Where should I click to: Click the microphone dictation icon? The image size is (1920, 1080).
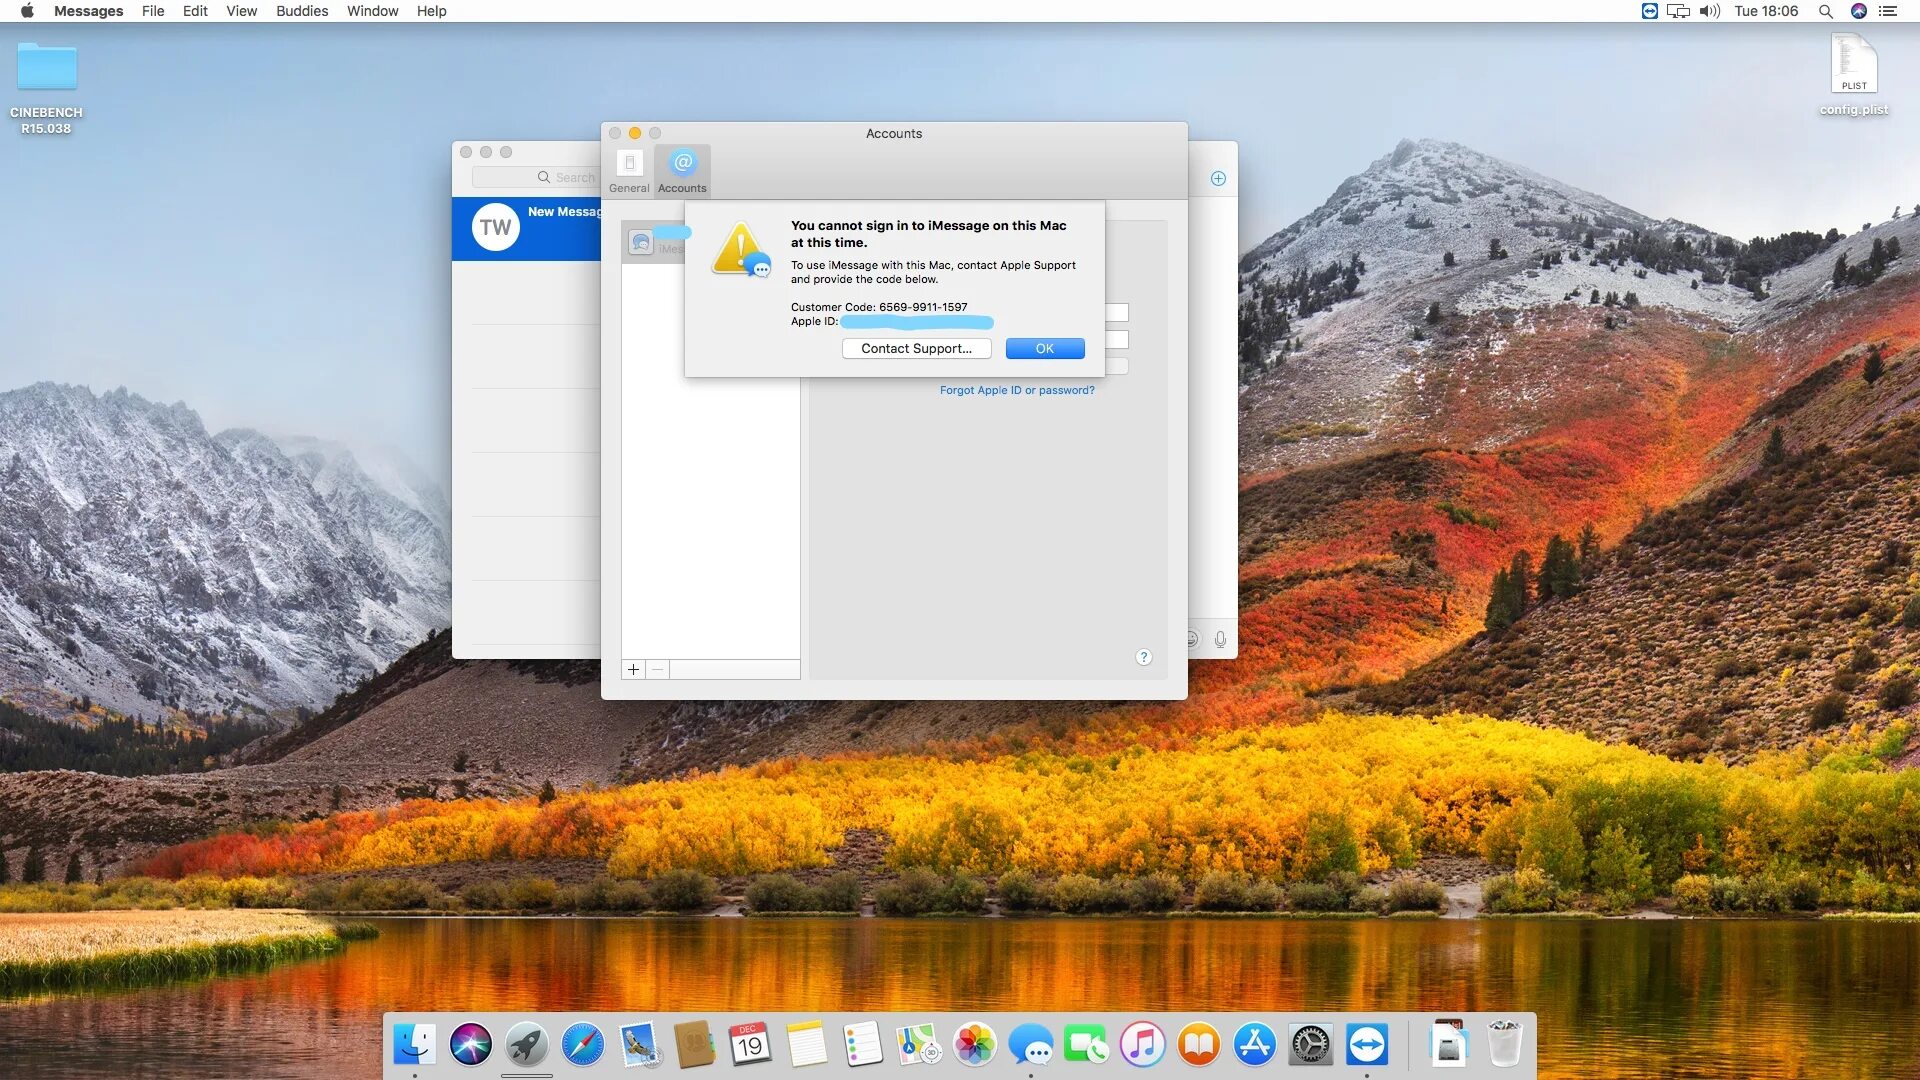pyautogui.click(x=1220, y=639)
